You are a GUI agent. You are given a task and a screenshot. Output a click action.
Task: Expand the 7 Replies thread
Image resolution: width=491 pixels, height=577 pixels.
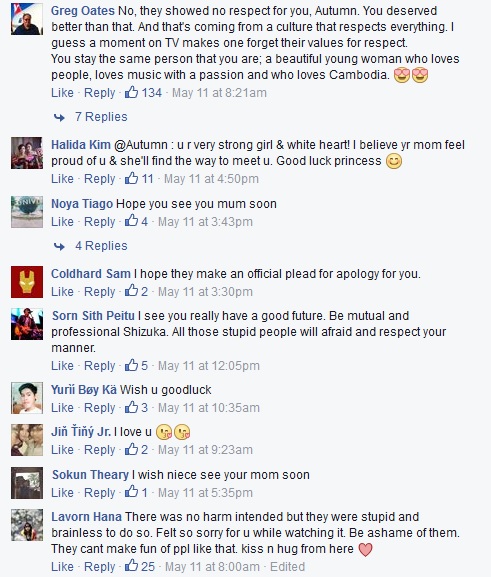click(x=101, y=117)
